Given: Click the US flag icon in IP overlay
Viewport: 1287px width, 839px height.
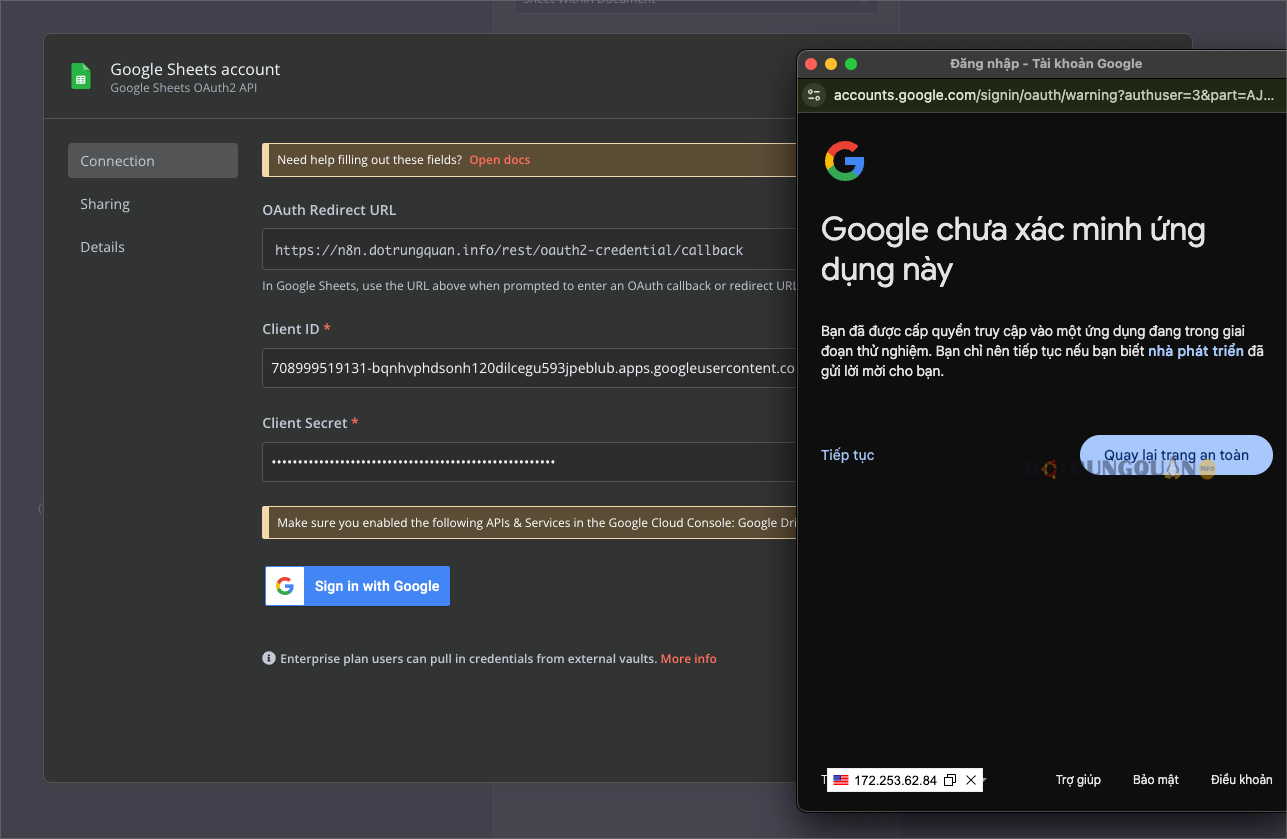Looking at the screenshot, I should click(841, 780).
